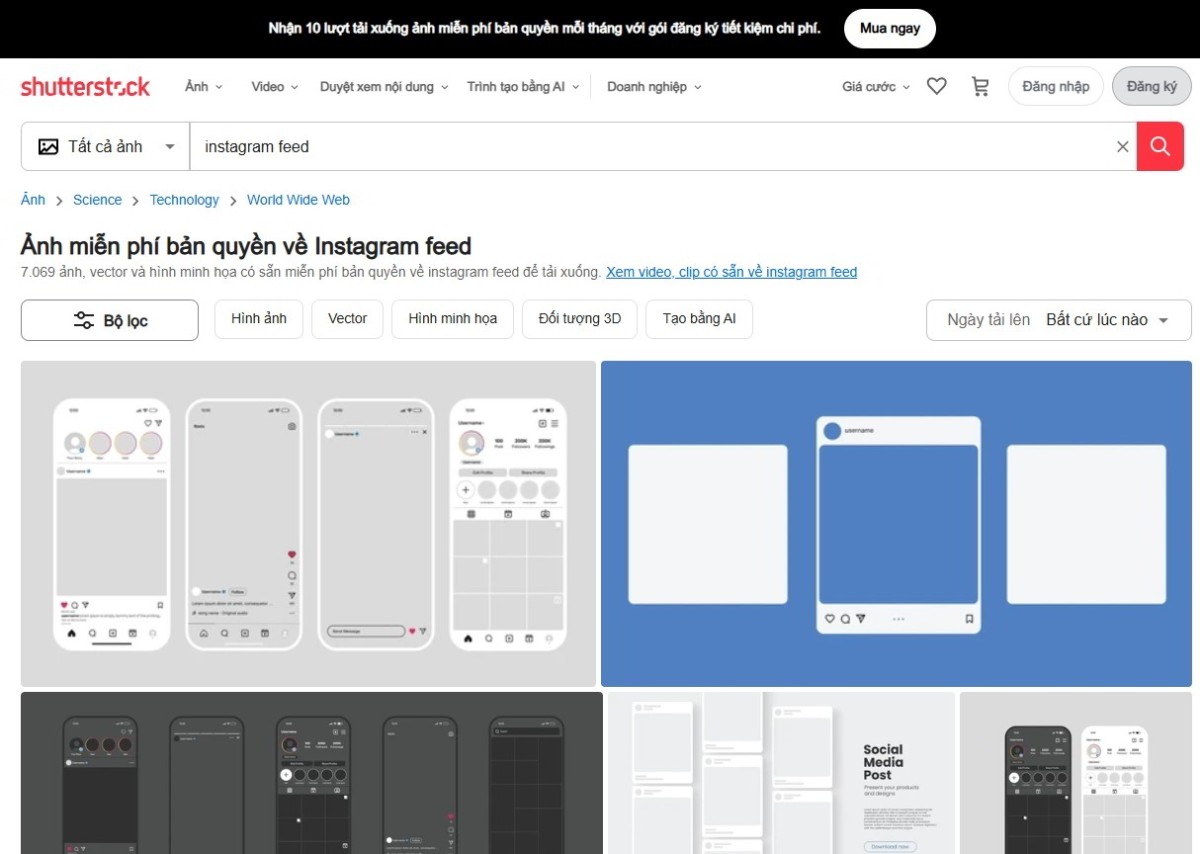Viewport: 1200px width, 854px height.
Task: Click the Shutterstock logo
Action: [x=85, y=87]
